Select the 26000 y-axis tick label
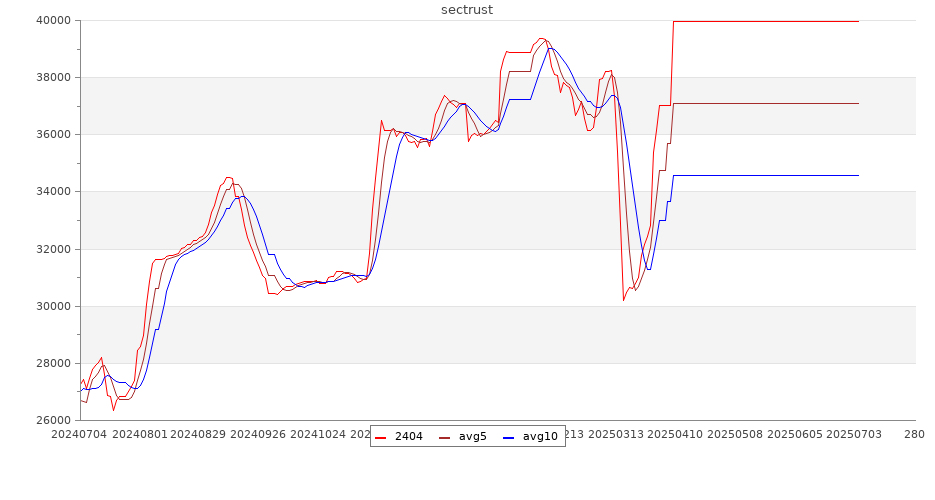 [x=51, y=420]
